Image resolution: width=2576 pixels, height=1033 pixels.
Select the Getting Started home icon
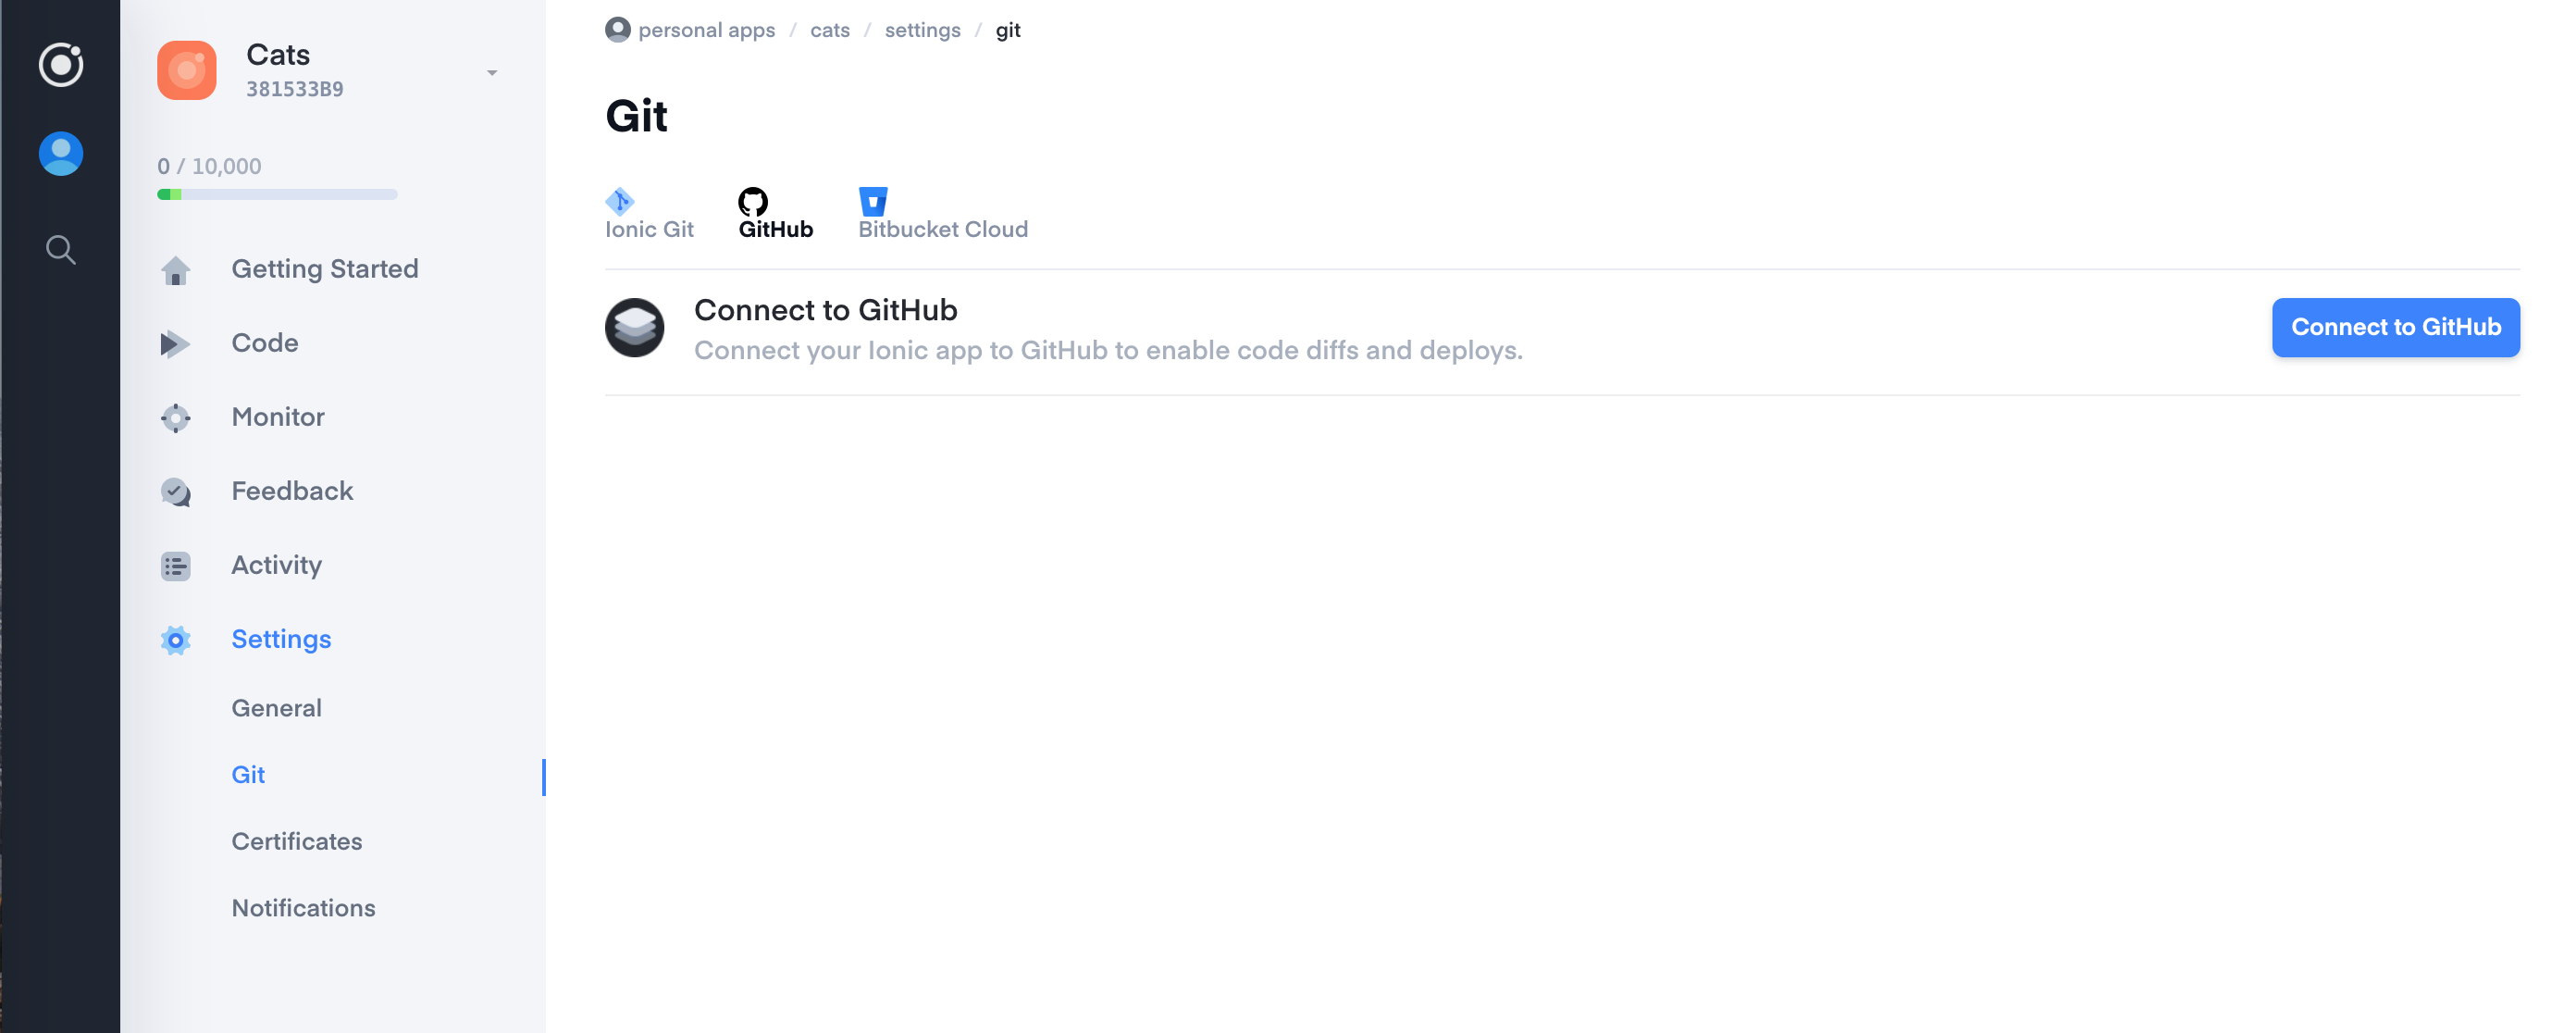(x=175, y=269)
